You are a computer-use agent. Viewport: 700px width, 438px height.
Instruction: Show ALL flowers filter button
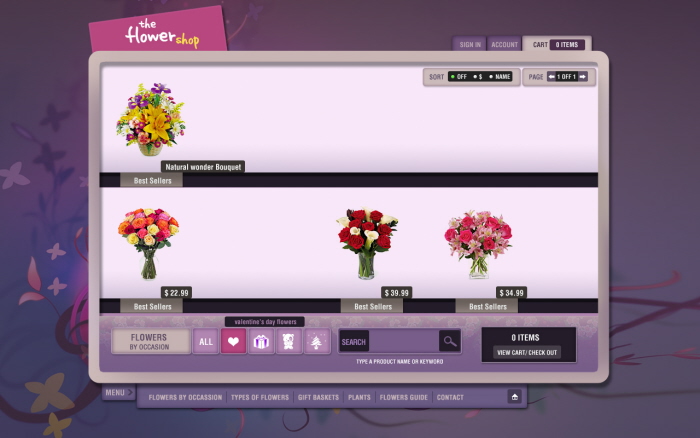pos(205,342)
